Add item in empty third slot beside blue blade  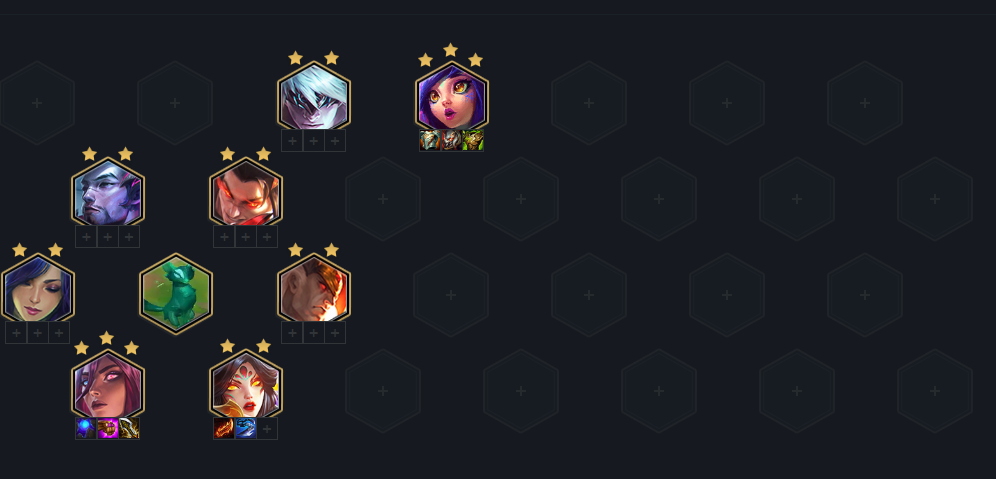[267, 428]
